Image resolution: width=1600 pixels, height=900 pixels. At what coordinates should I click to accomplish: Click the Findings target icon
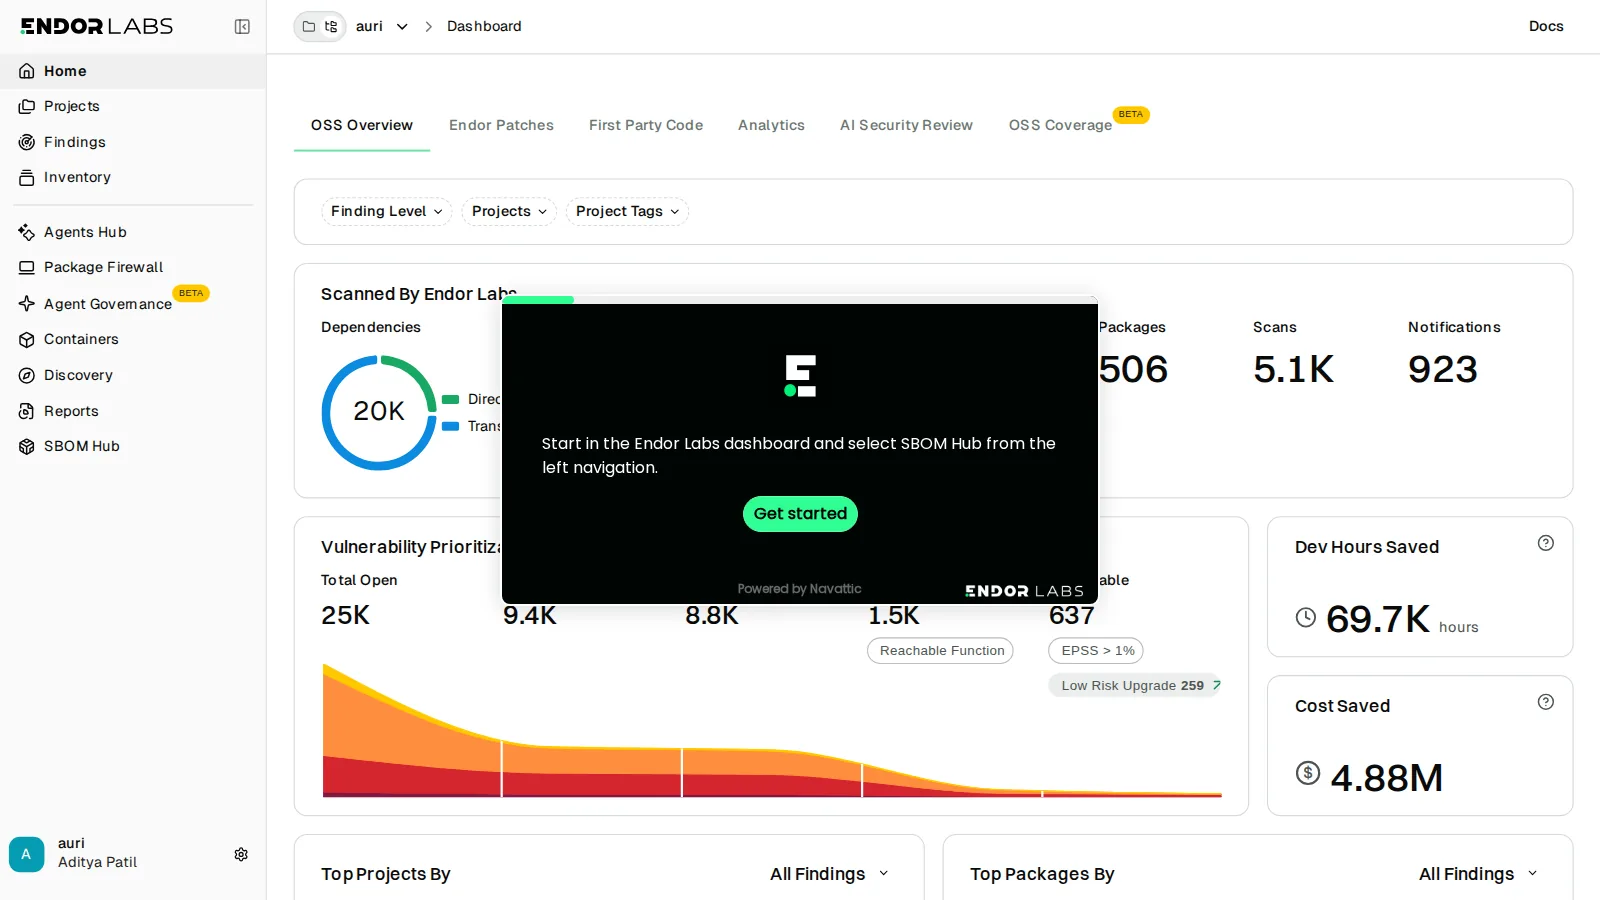point(27,142)
